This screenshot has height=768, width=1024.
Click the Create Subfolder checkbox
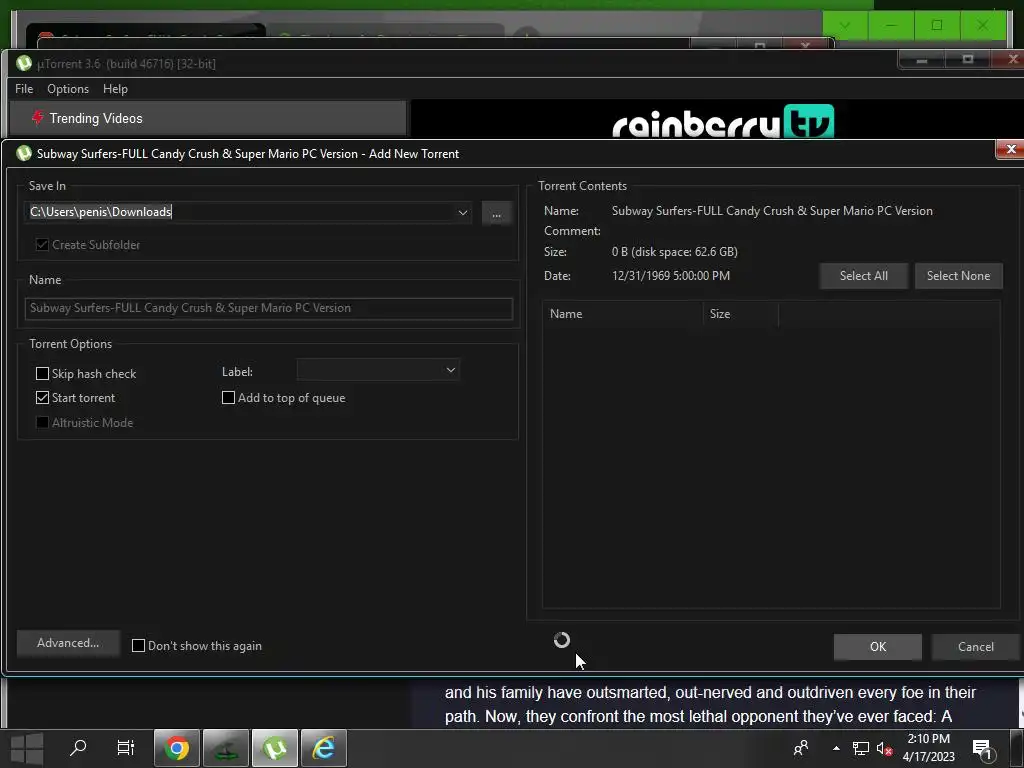(42, 245)
